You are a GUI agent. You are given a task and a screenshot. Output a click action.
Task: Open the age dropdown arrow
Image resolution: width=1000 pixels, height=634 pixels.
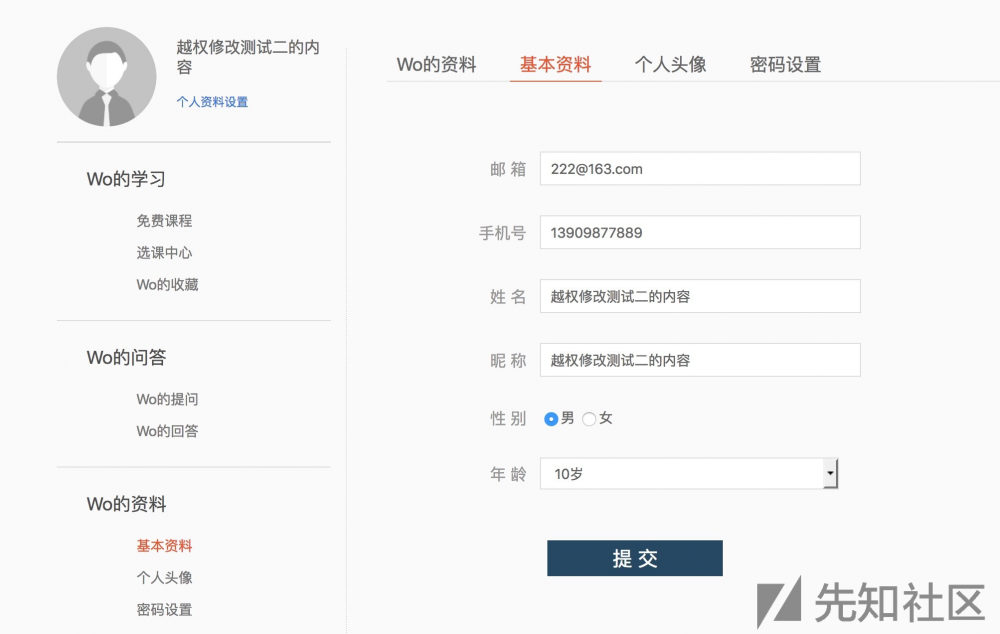(831, 473)
